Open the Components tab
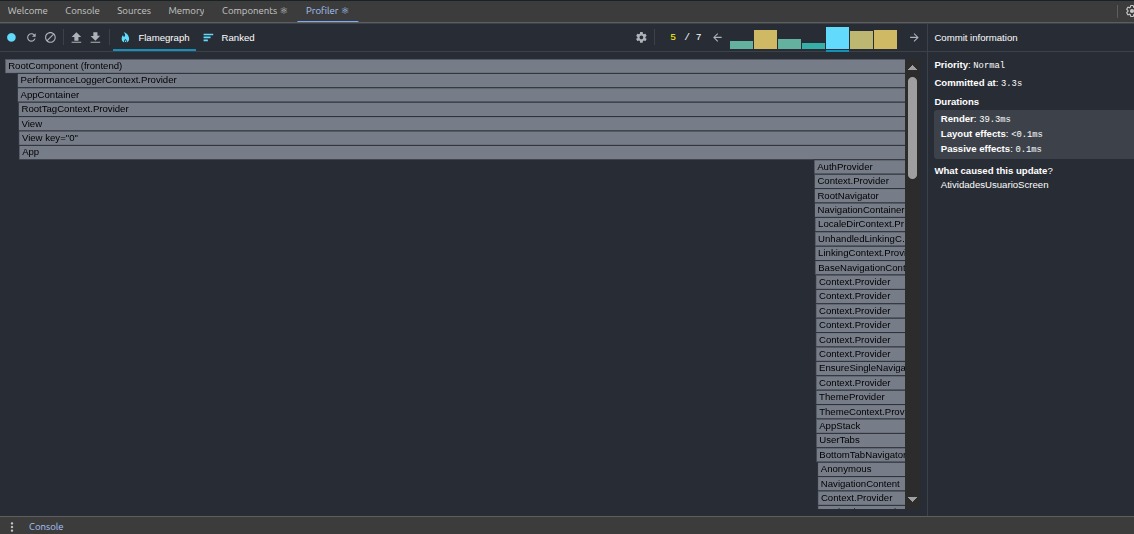Viewport: 1134px width, 534px height. pyautogui.click(x=254, y=11)
